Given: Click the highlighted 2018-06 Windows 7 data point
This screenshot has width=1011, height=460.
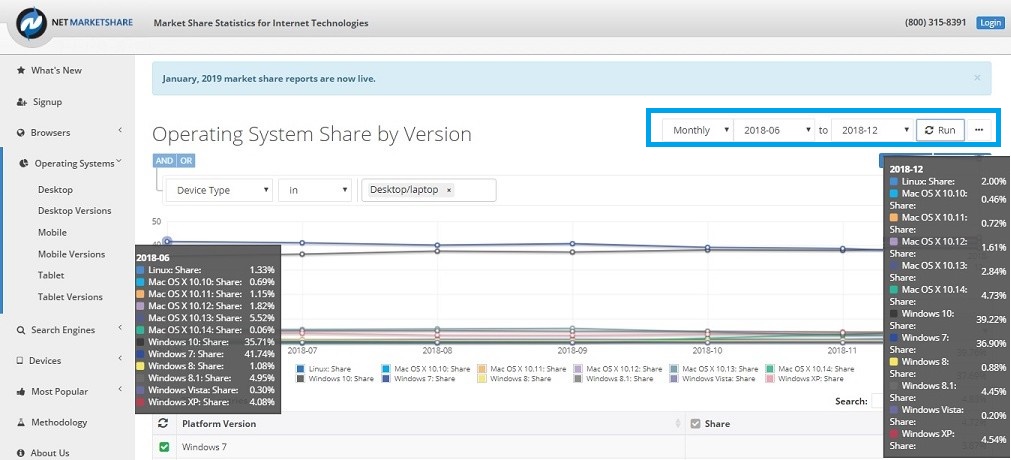Looking at the screenshot, I should (168, 241).
